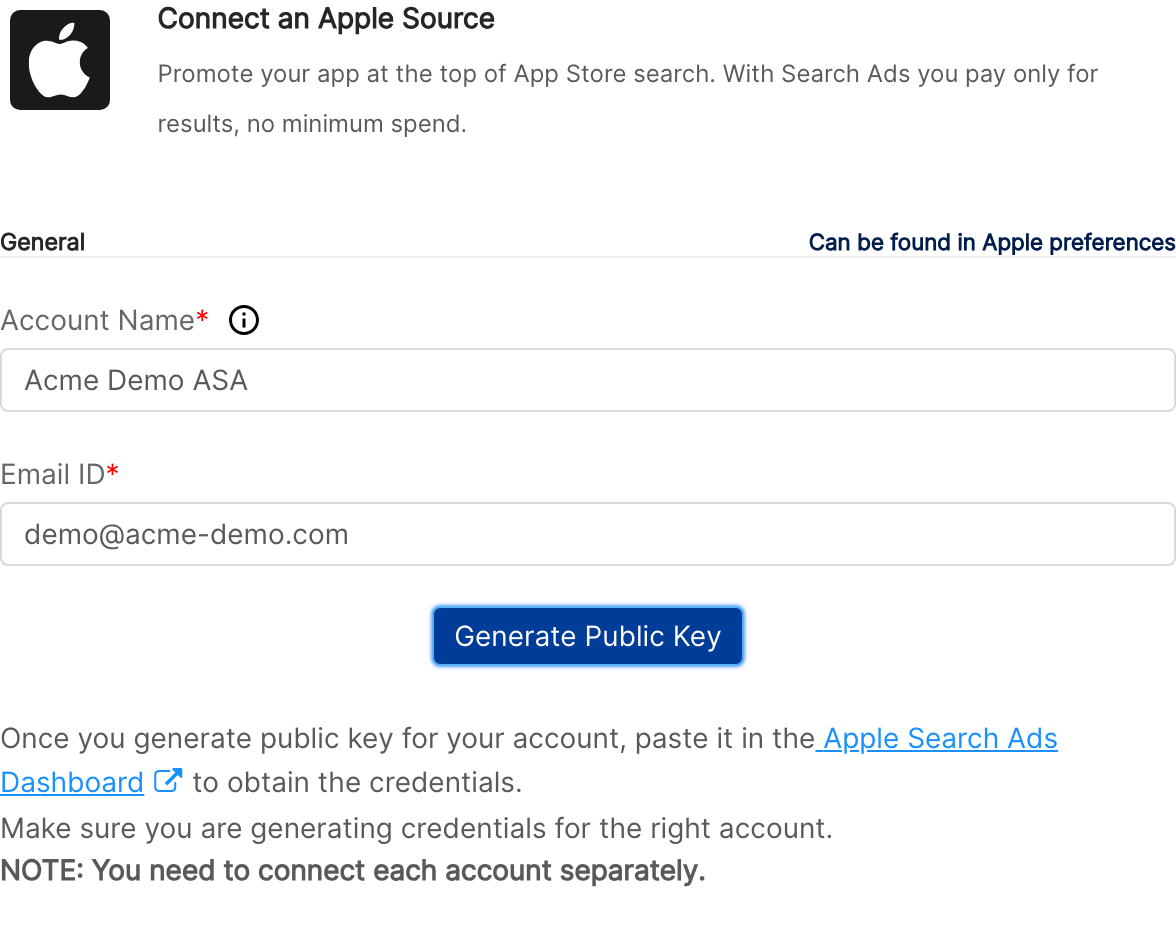
Task: Click the 'Connect an Apple Source' heading
Action: coord(326,19)
